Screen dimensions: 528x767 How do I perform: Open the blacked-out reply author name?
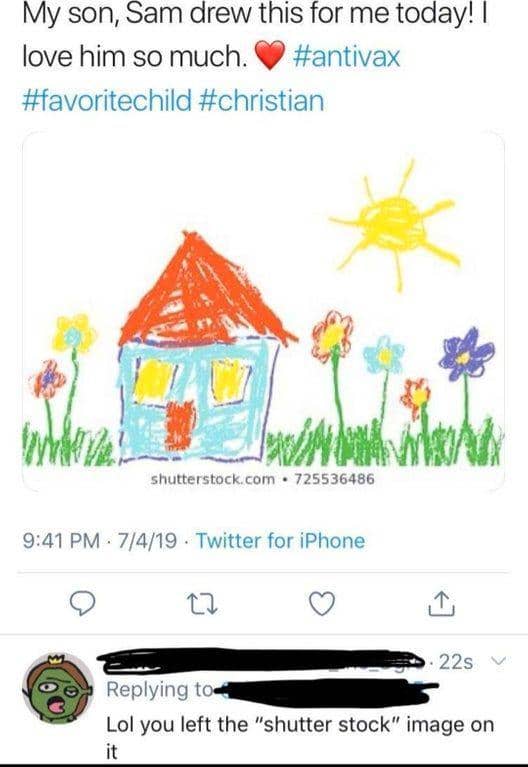point(261,661)
